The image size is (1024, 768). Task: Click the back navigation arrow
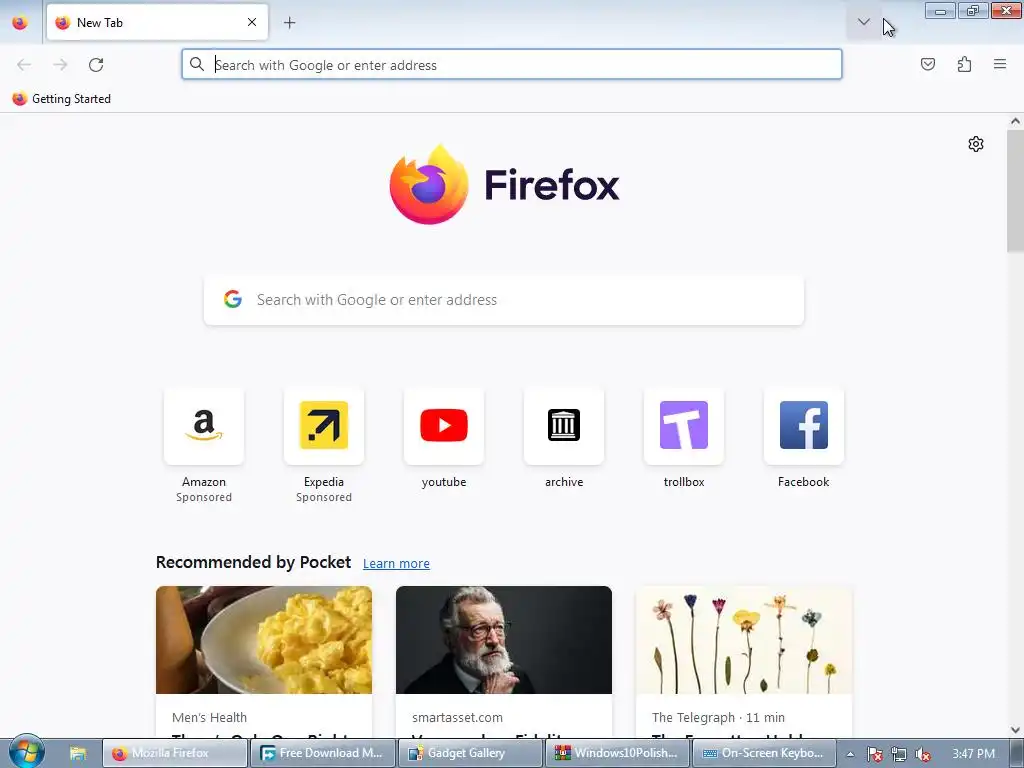(24, 65)
